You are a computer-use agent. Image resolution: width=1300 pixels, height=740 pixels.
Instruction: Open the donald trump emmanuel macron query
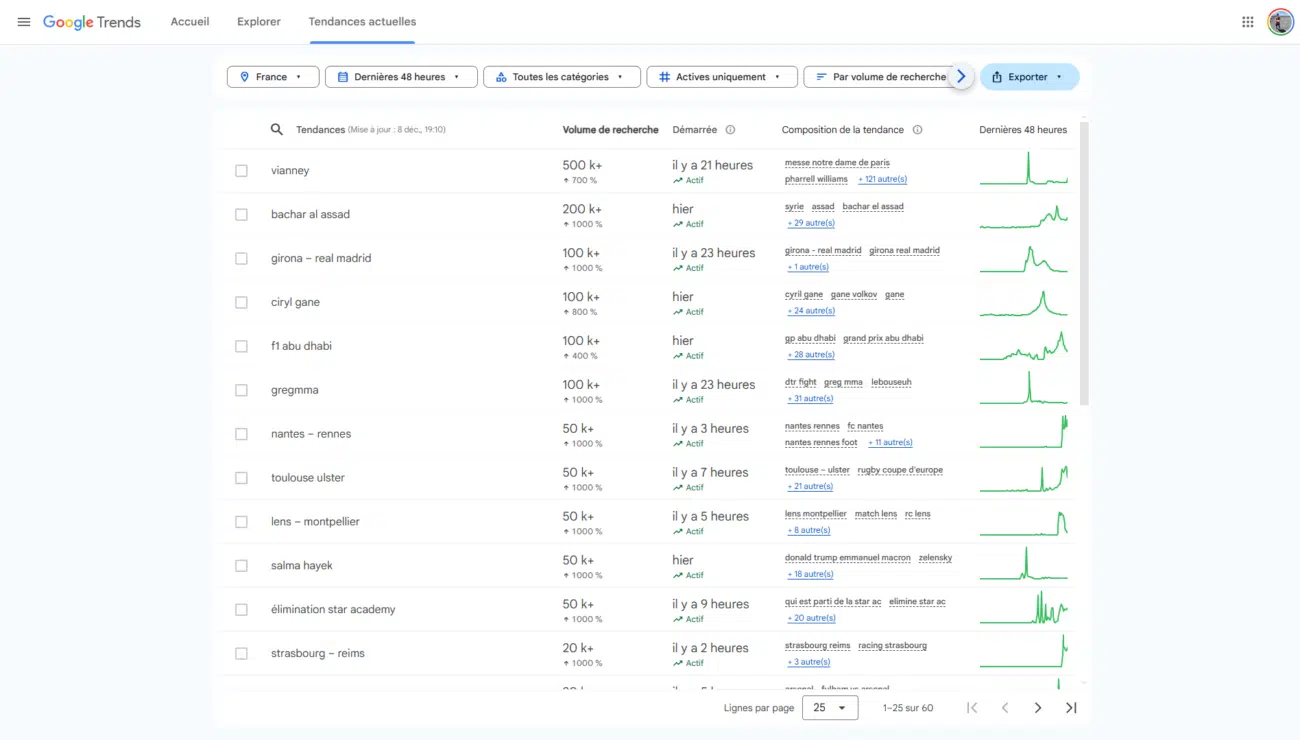(x=848, y=558)
